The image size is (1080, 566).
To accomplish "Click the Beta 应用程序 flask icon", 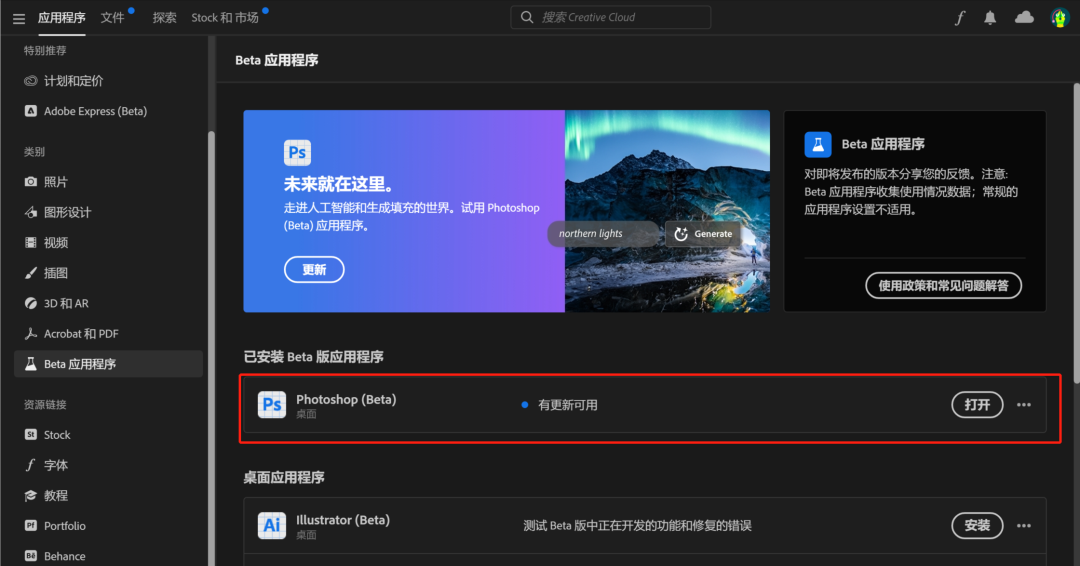I will tap(30, 364).
